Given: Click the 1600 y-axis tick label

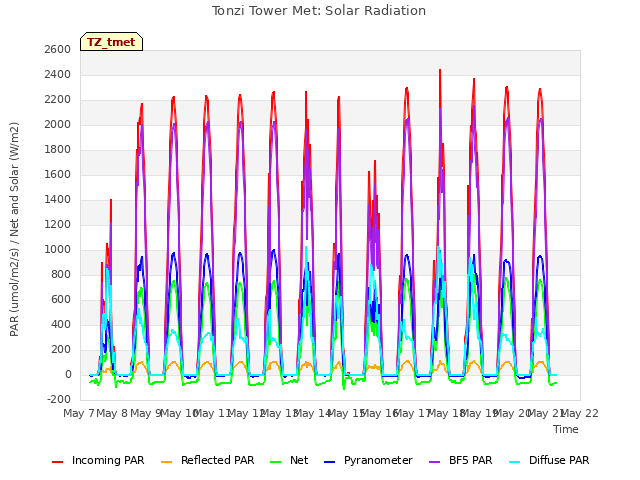Looking at the screenshot, I should click(x=58, y=175).
